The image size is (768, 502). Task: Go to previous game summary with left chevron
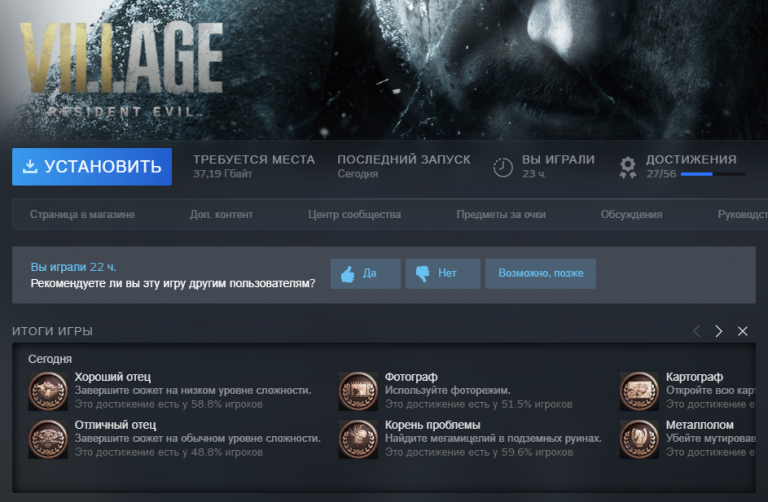pos(696,332)
